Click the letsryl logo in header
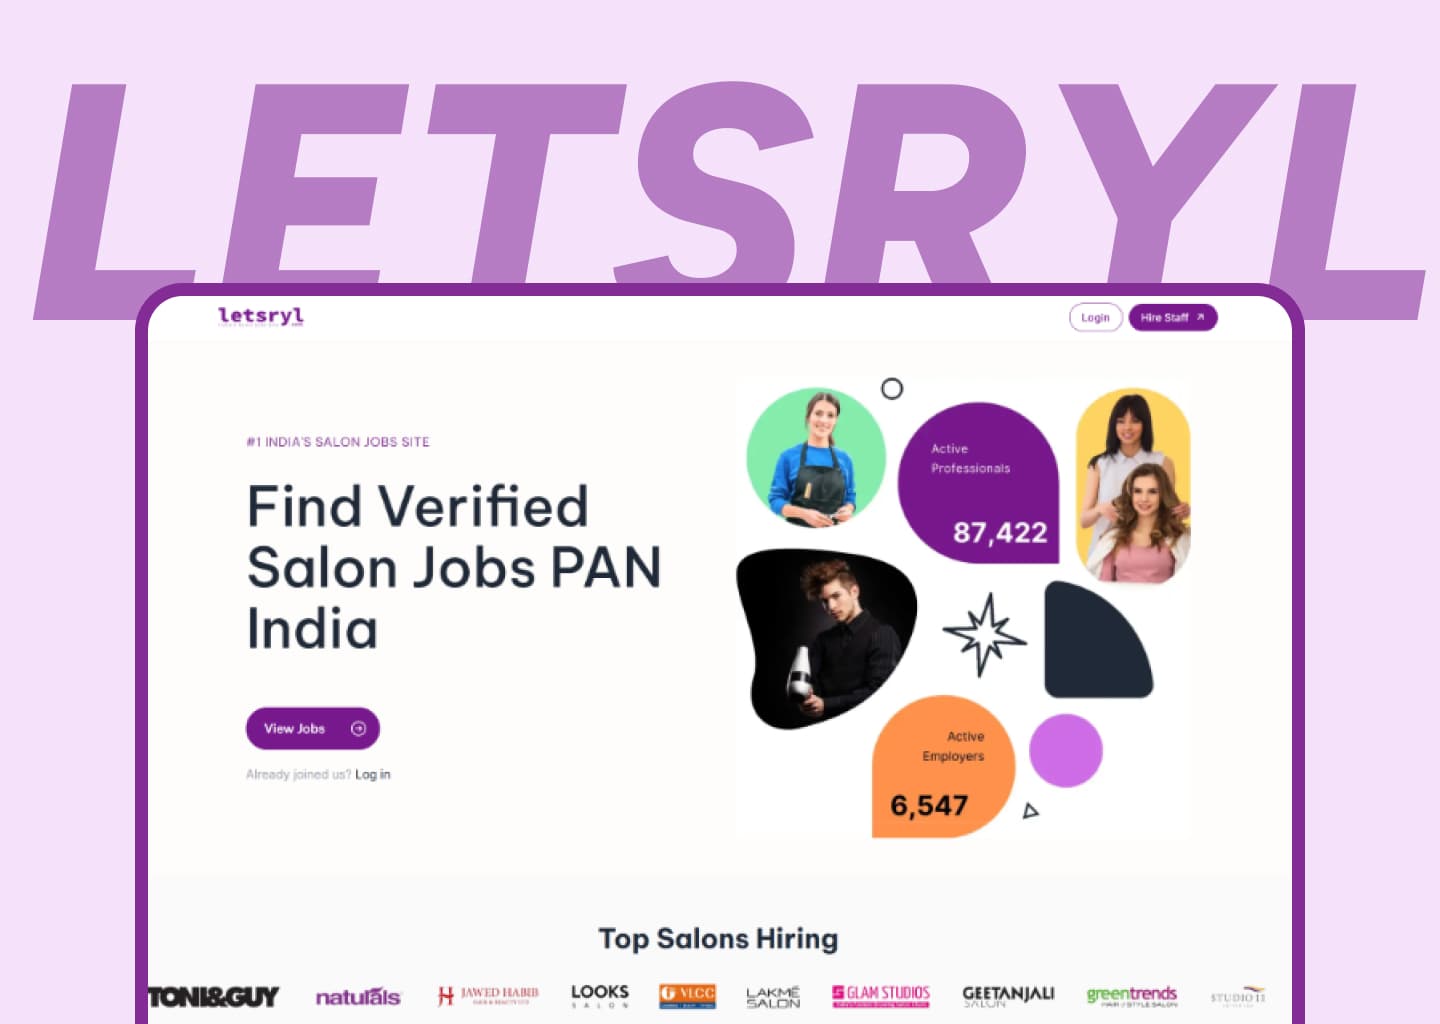Image resolution: width=1440 pixels, height=1024 pixels. pyautogui.click(x=261, y=317)
